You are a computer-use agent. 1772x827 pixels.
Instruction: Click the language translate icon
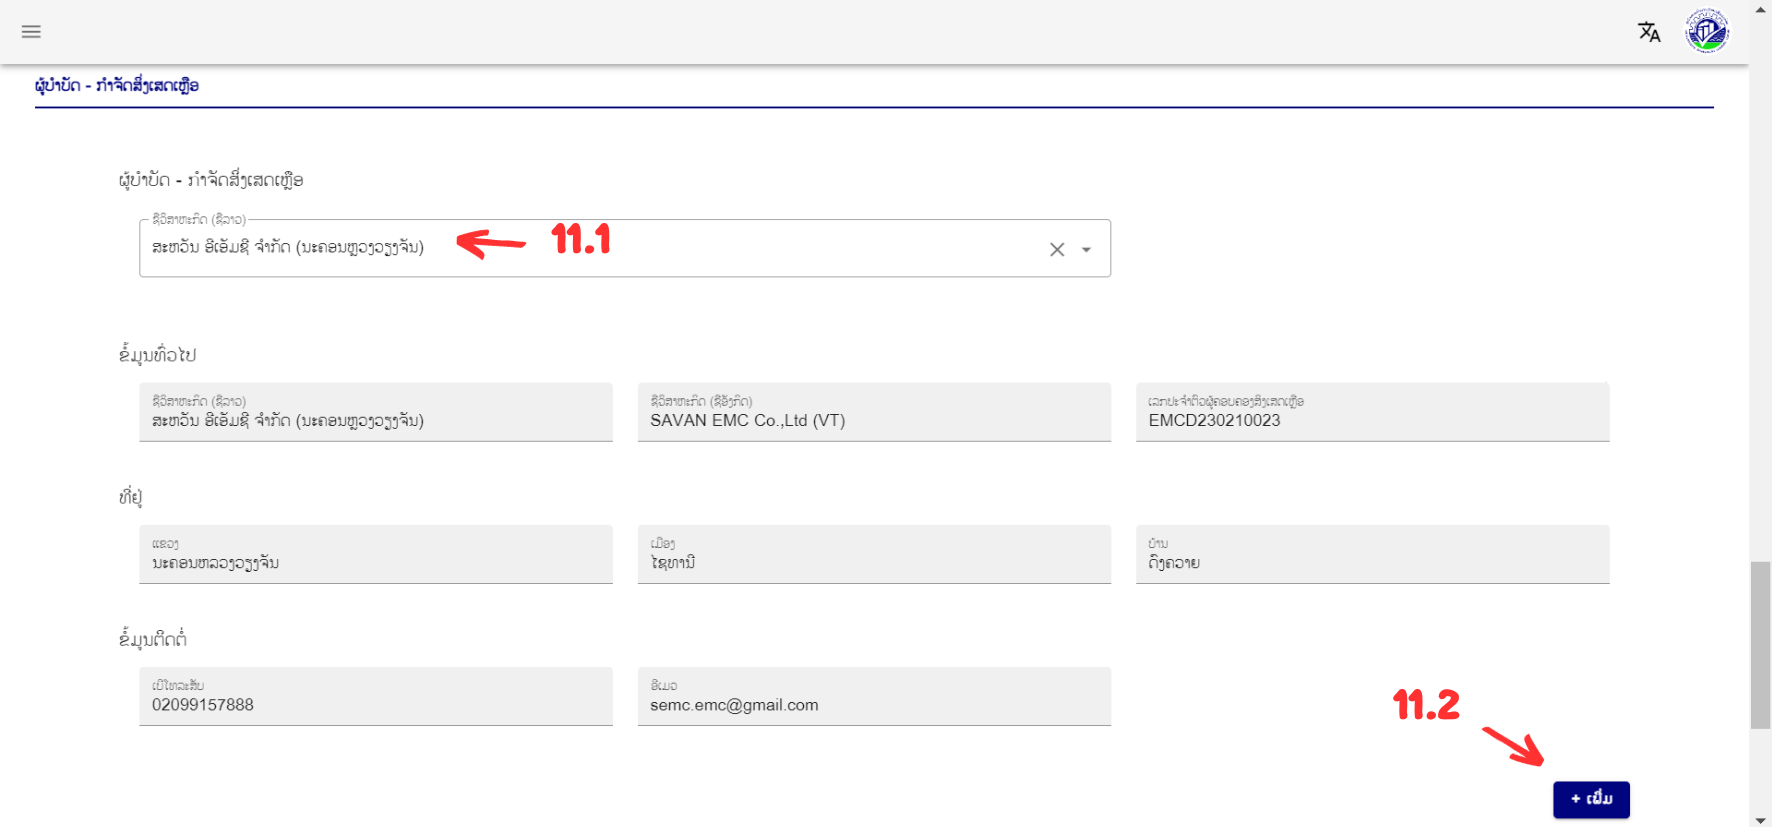pyautogui.click(x=1648, y=32)
